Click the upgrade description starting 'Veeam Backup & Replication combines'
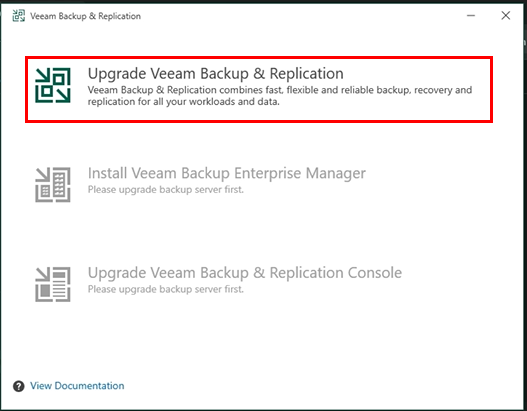This screenshot has height=411, width=527. coord(280,96)
